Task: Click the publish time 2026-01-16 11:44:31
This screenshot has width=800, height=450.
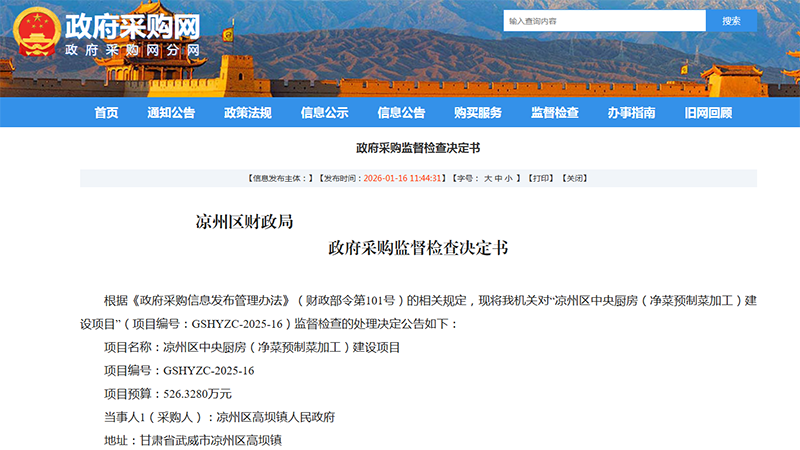Action: tap(402, 179)
